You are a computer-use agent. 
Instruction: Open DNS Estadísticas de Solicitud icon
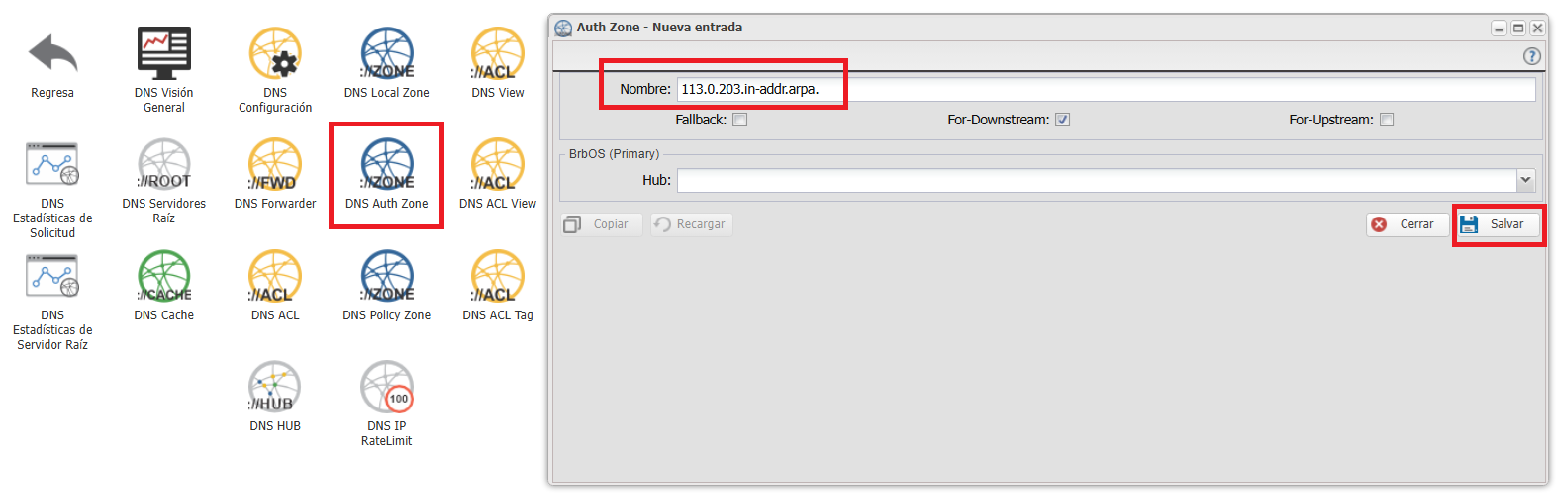point(53,165)
